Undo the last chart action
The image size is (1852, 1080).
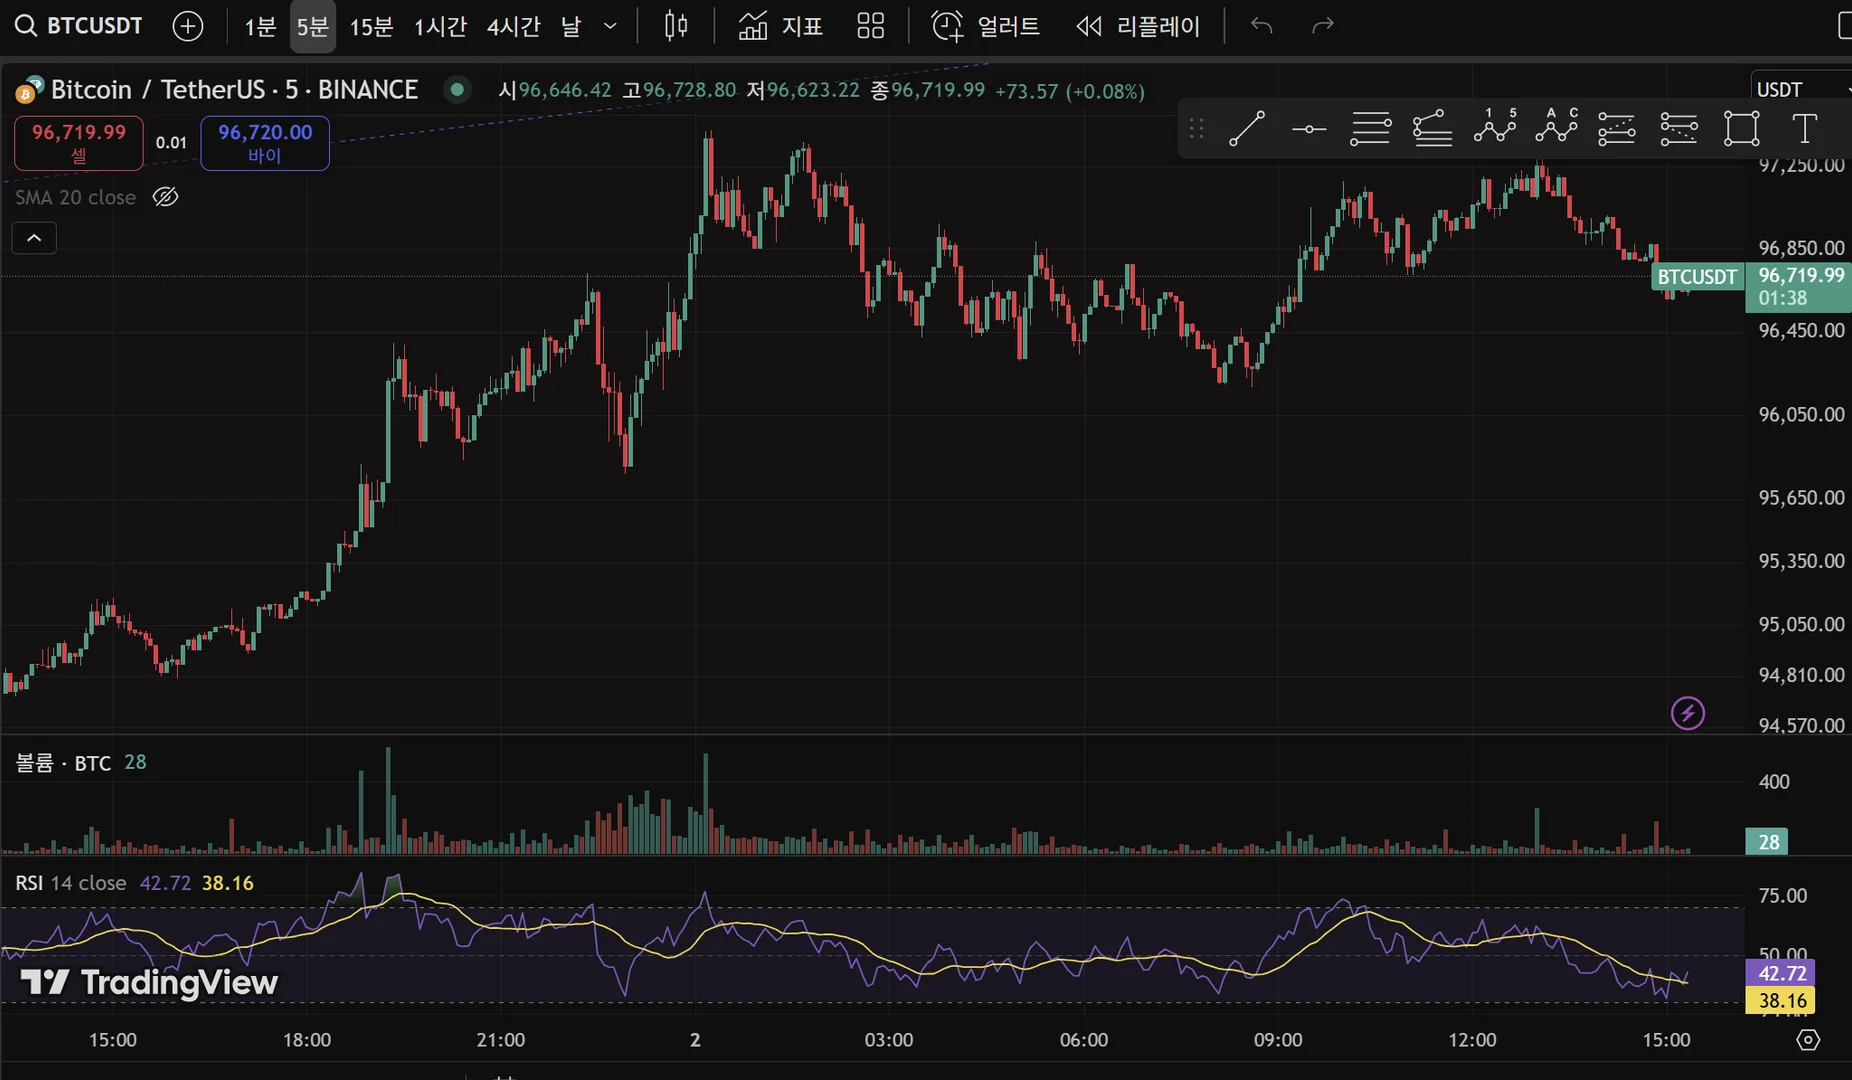point(1261,26)
